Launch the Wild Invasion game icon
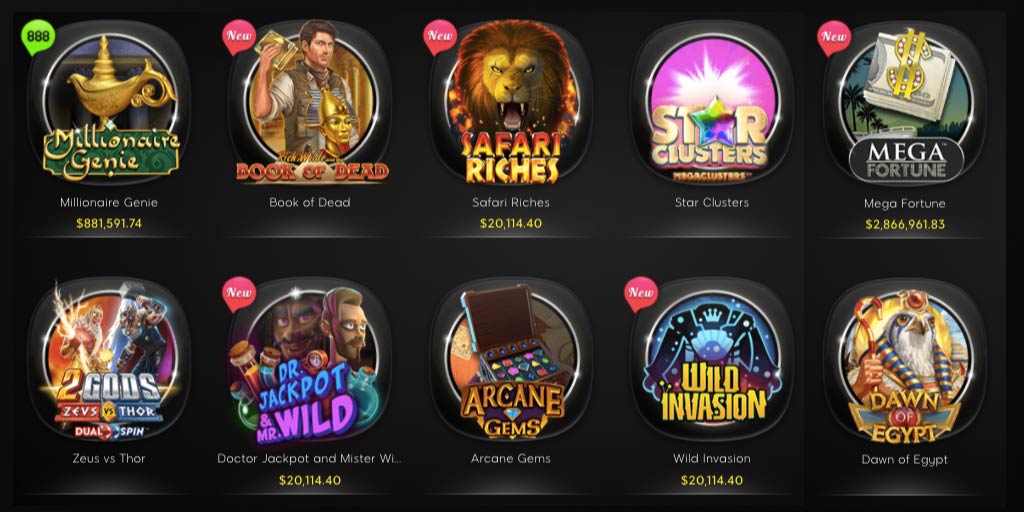This screenshot has width=1024, height=512. click(x=712, y=359)
